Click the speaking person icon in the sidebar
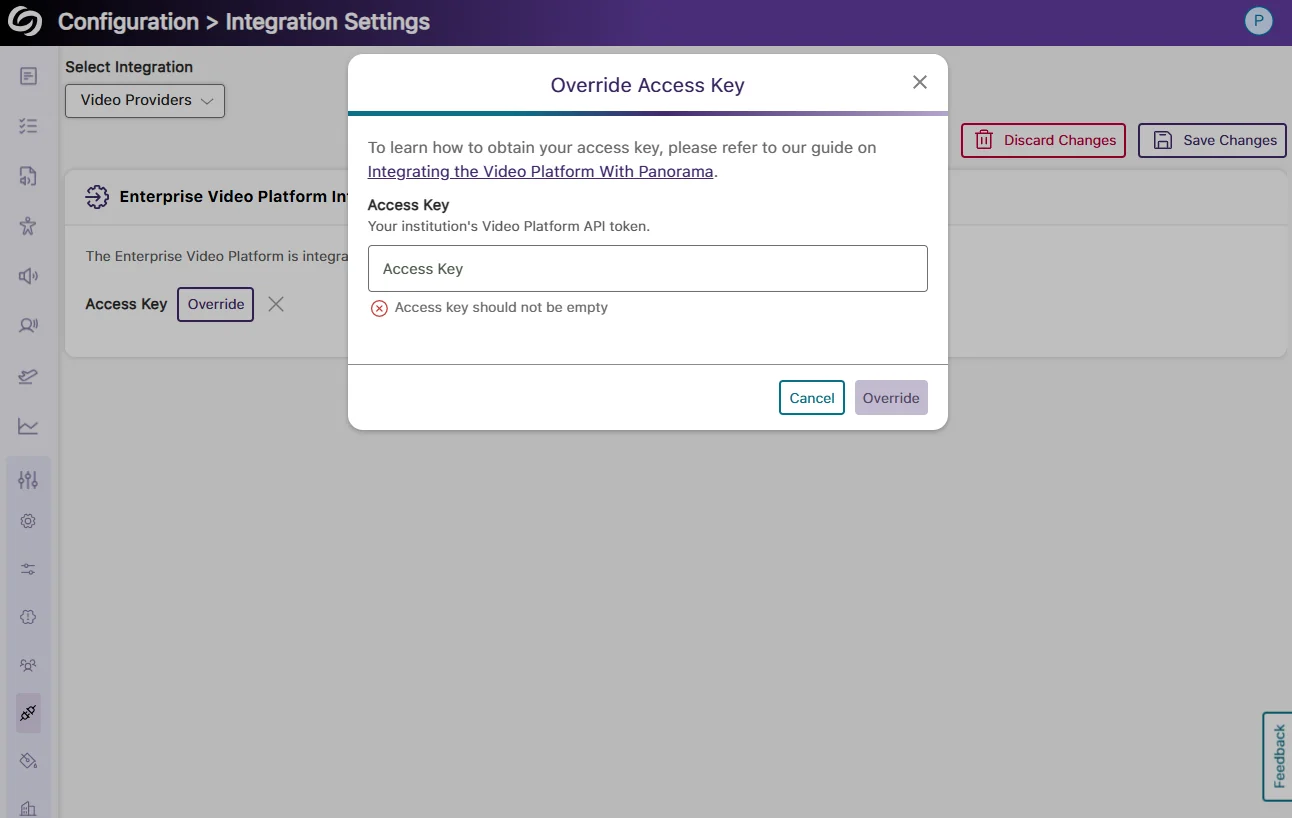The image size is (1292, 818). [28, 325]
